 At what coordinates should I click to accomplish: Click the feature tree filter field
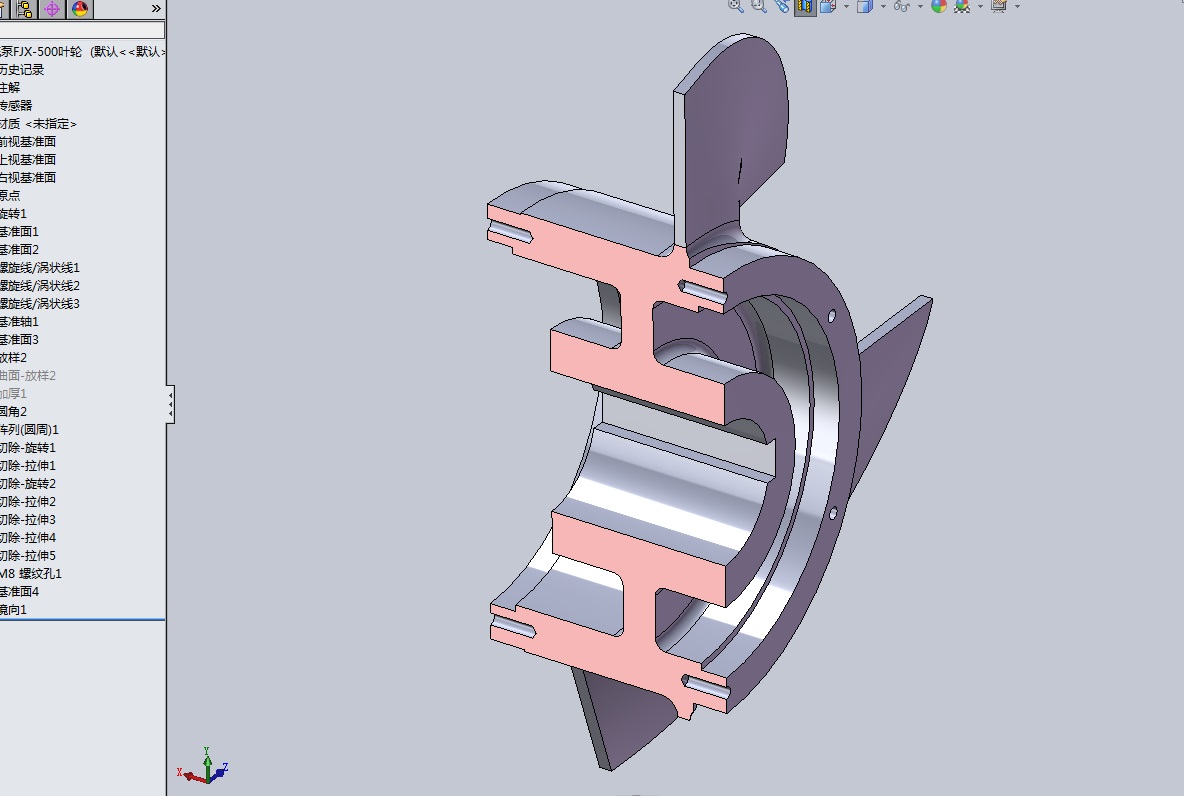coord(82,30)
